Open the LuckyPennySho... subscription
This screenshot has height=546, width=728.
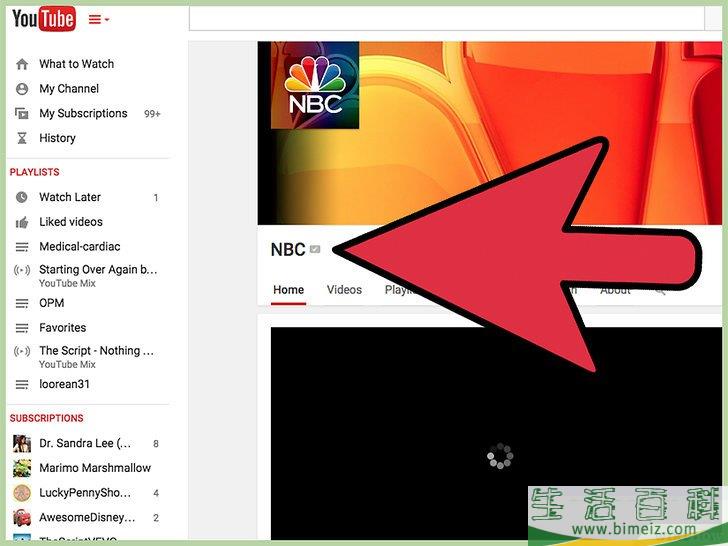tap(85, 493)
